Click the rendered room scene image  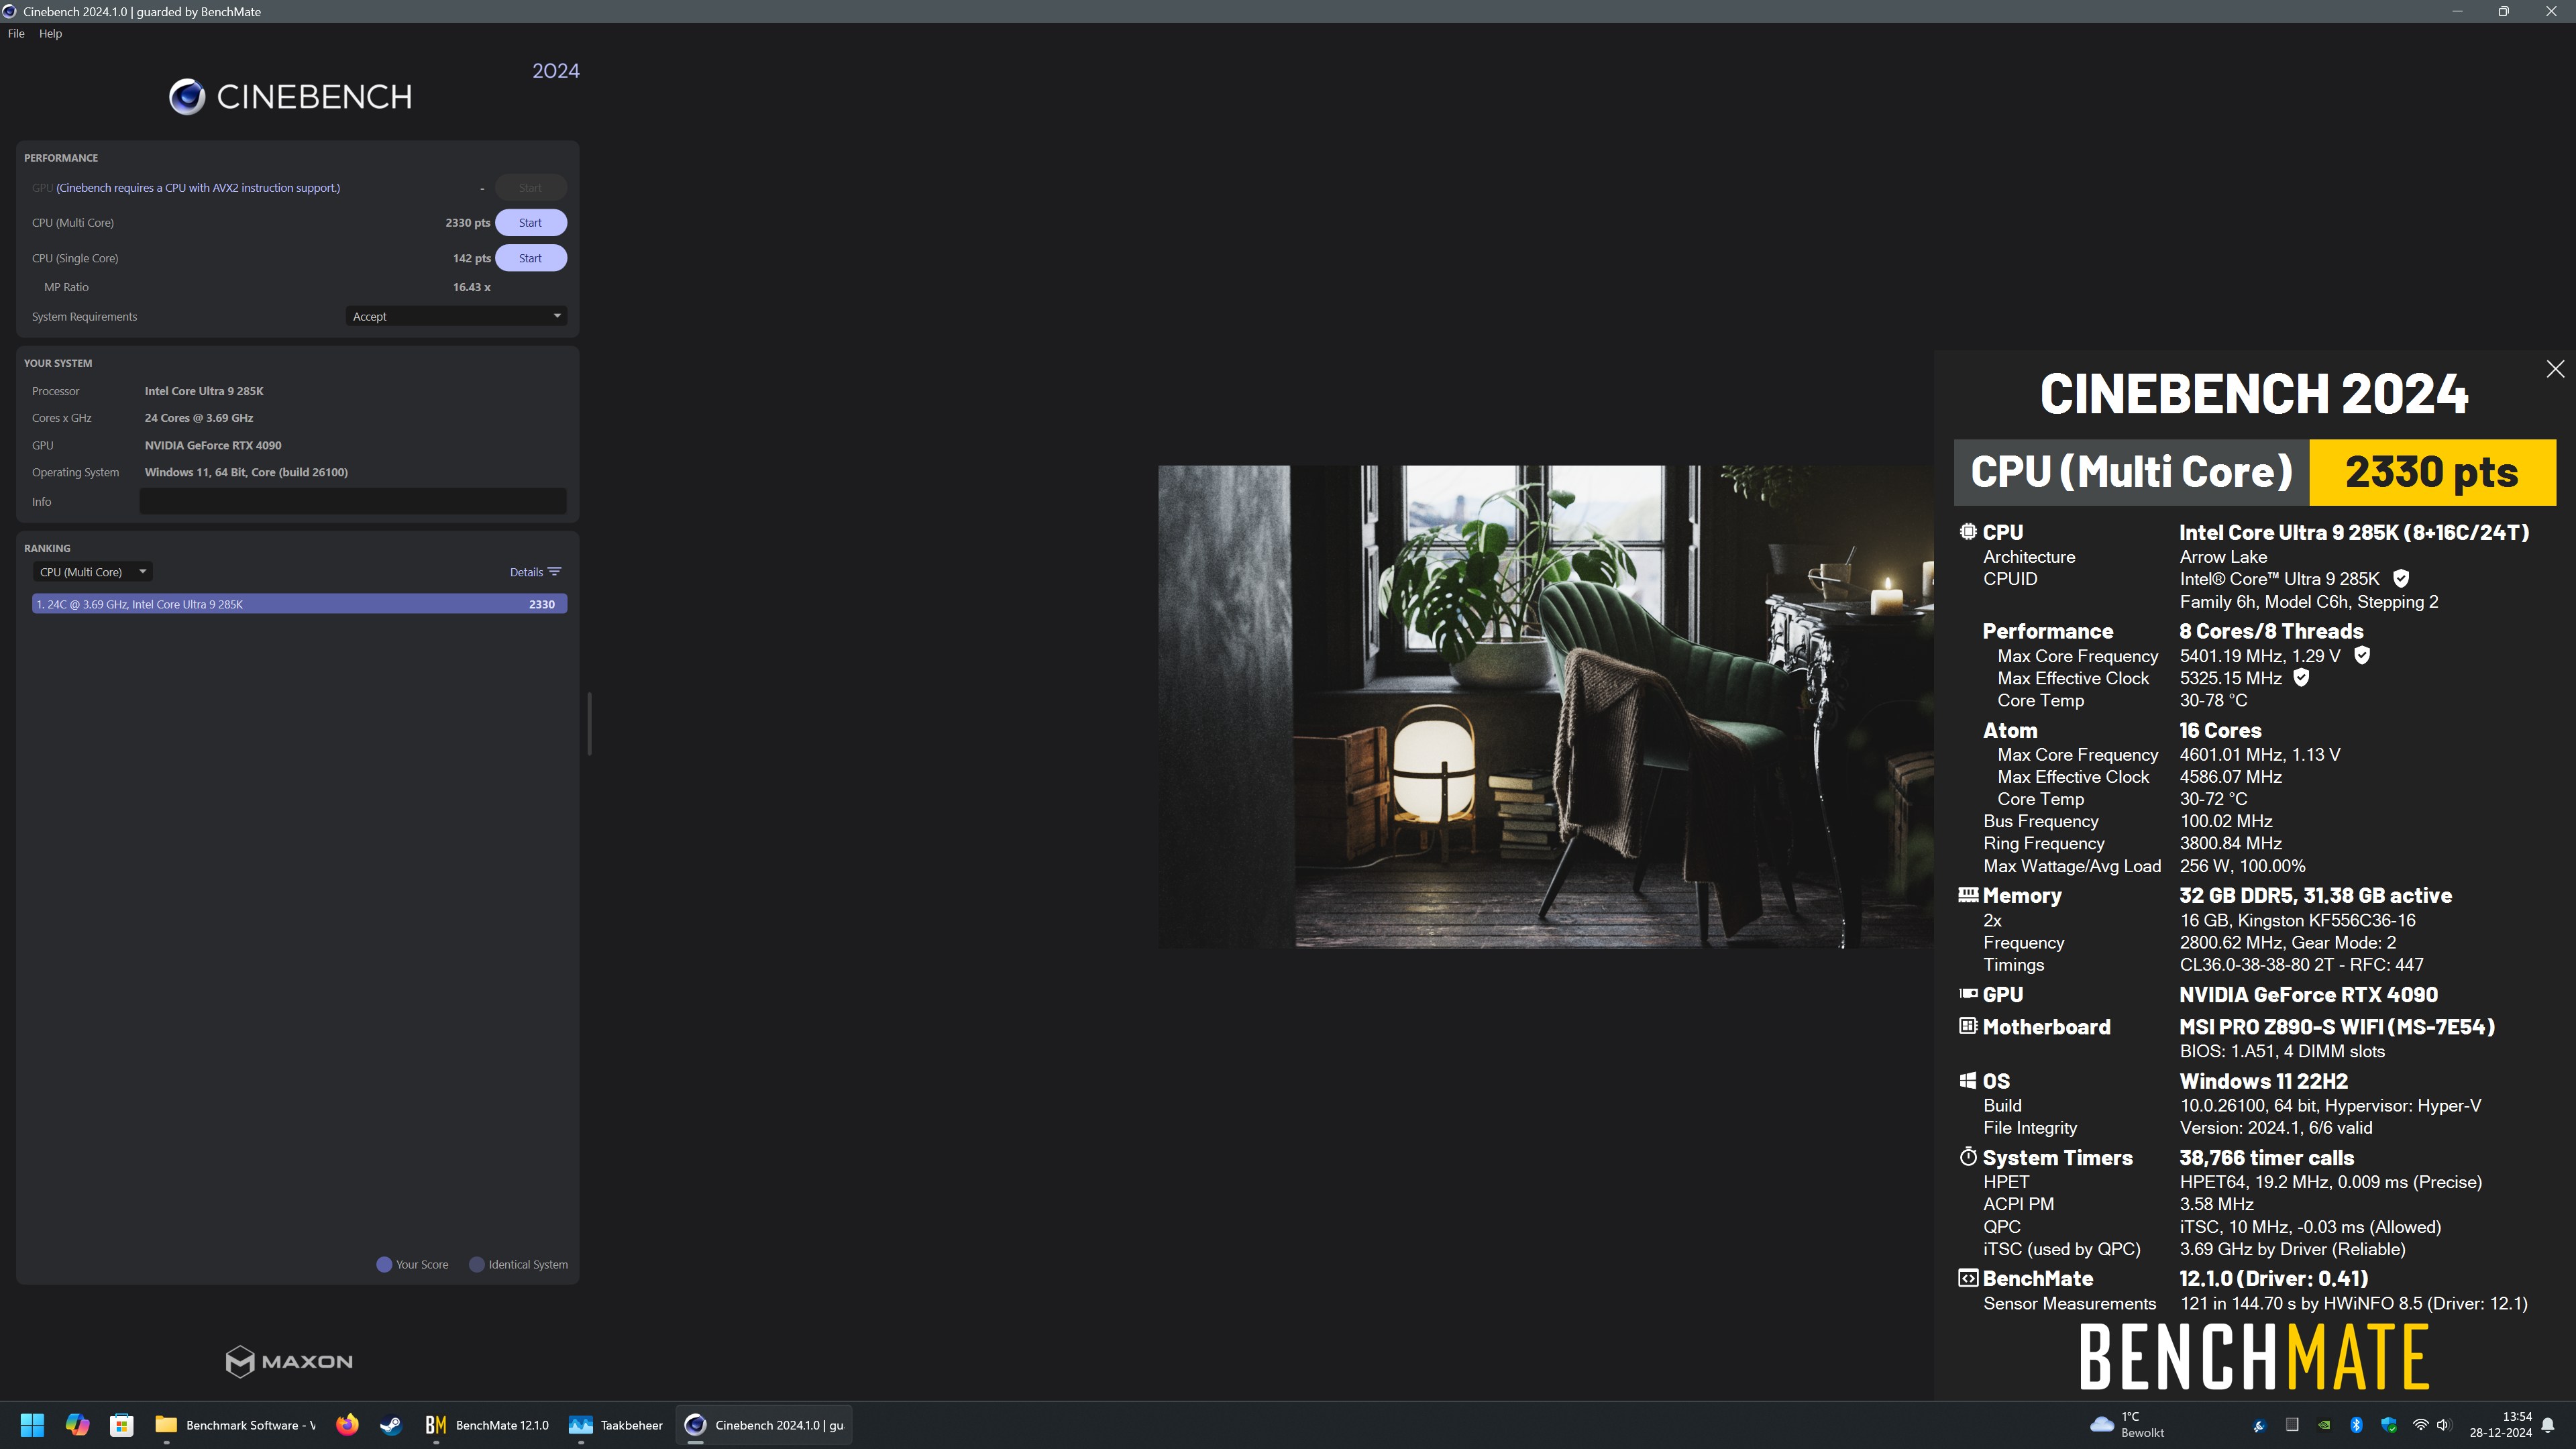click(x=1545, y=706)
